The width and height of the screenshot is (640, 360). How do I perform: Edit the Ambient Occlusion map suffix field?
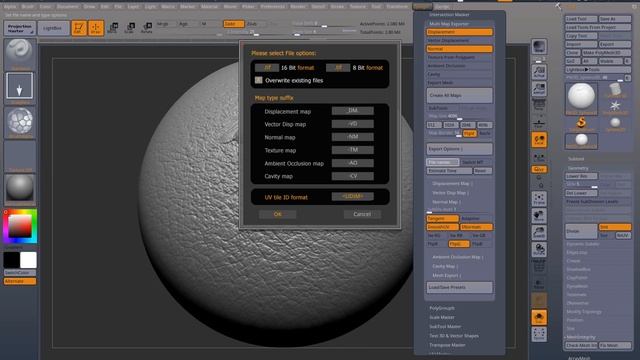353,163
